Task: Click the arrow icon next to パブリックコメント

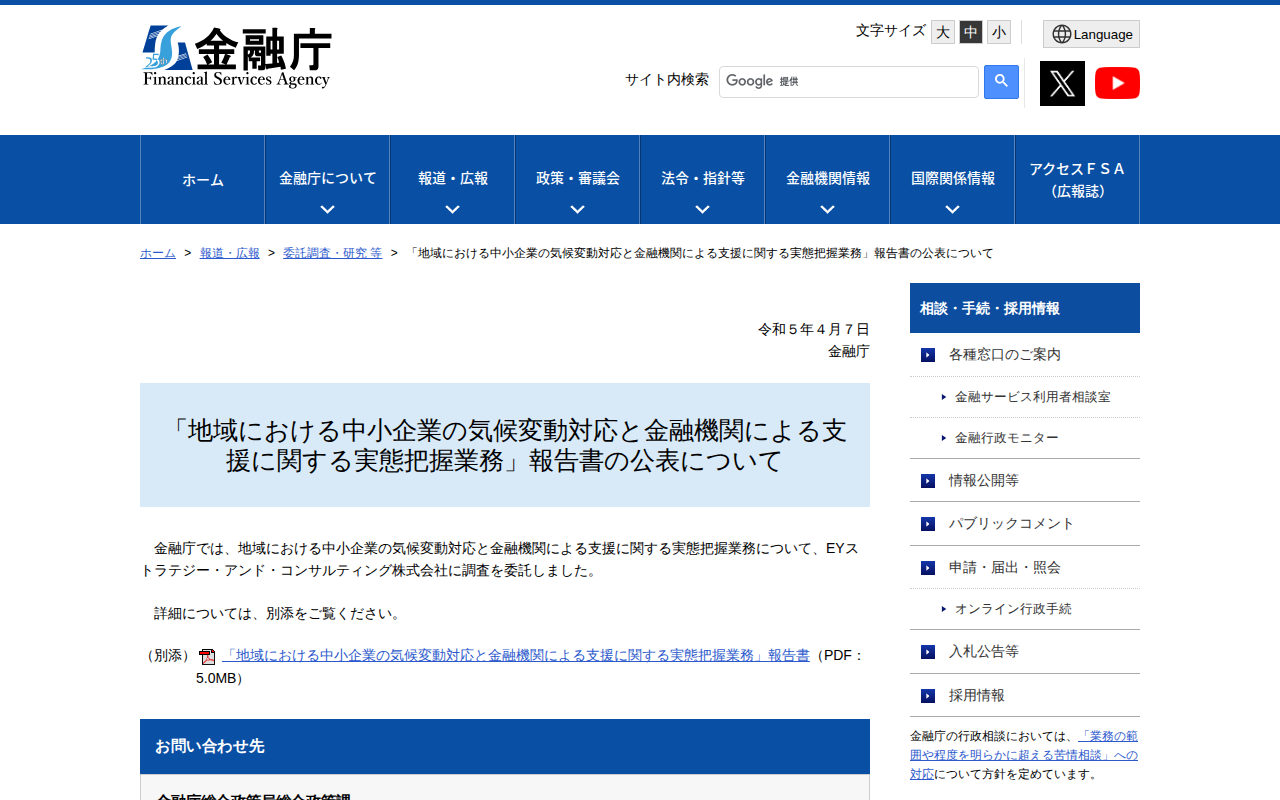Action: [926, 523]
